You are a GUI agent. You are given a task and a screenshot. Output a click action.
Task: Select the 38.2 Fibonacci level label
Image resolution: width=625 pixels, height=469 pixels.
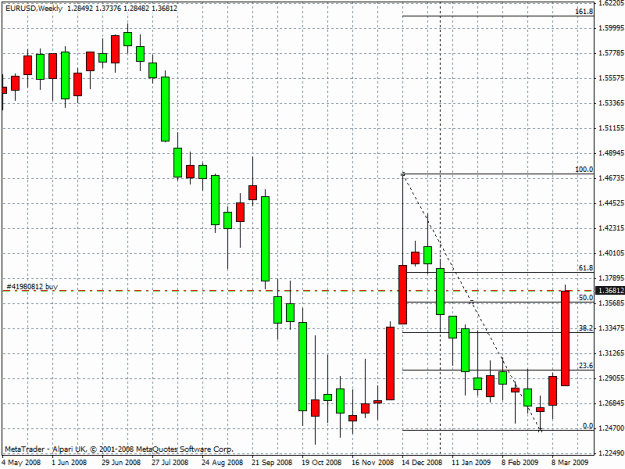(x=586, y=328)
